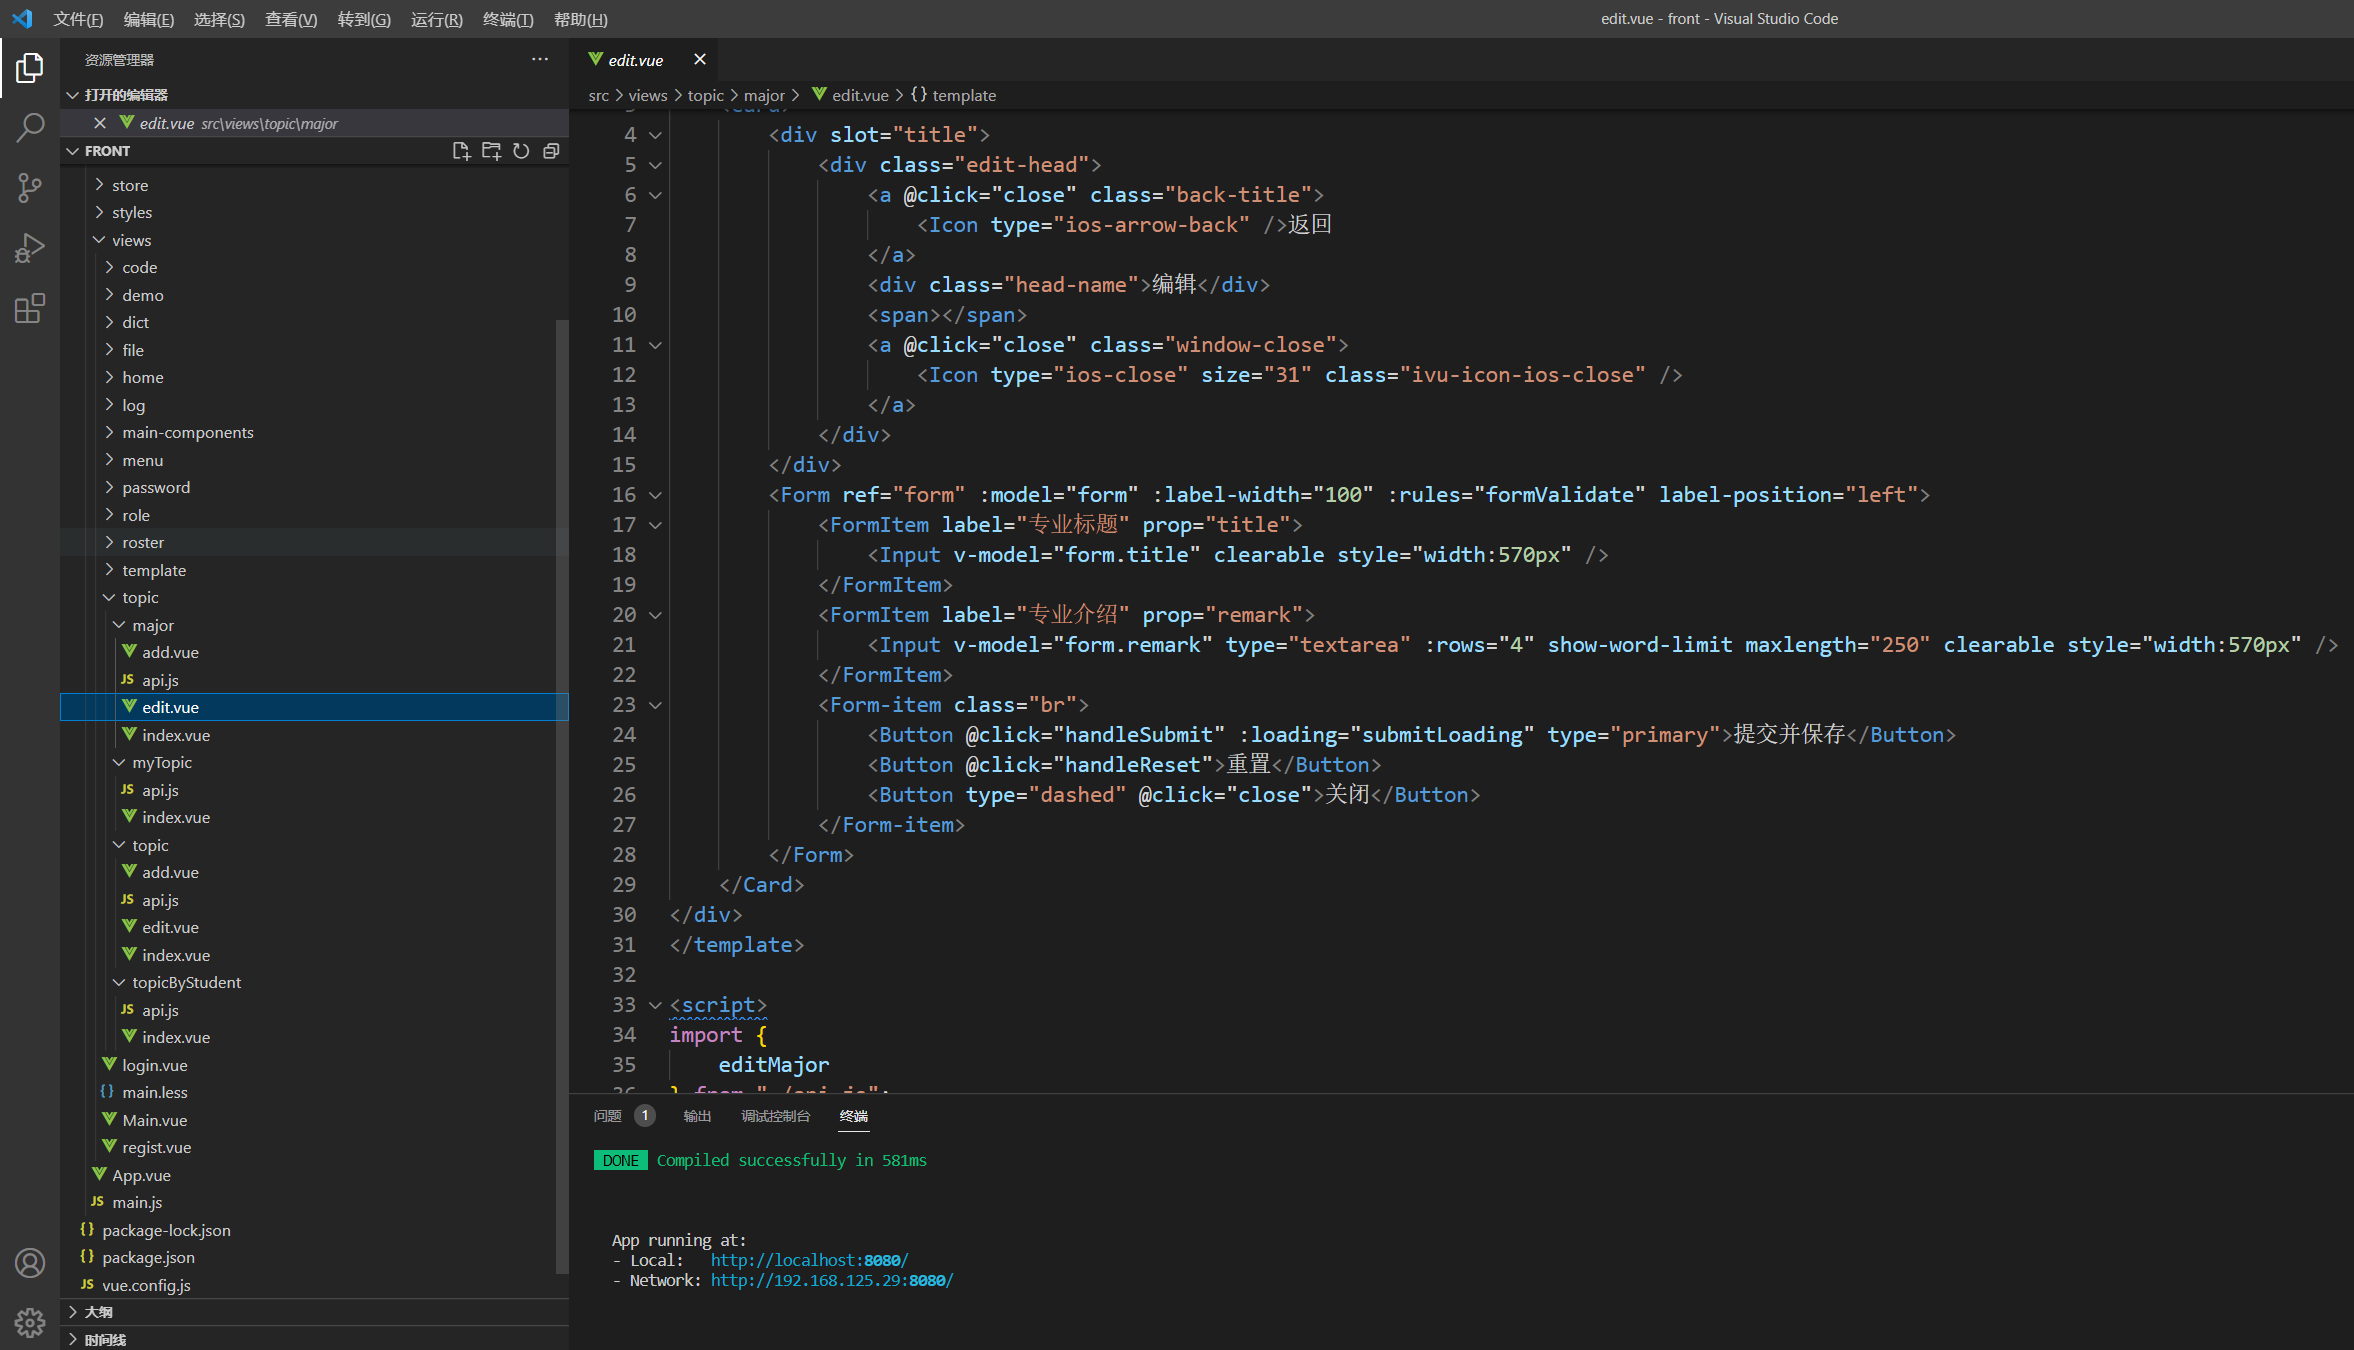The image size is (2354, 1350).
Task: Switch to the Problems panel tab
Action: pyautogui.click(x=608, y=1116)
